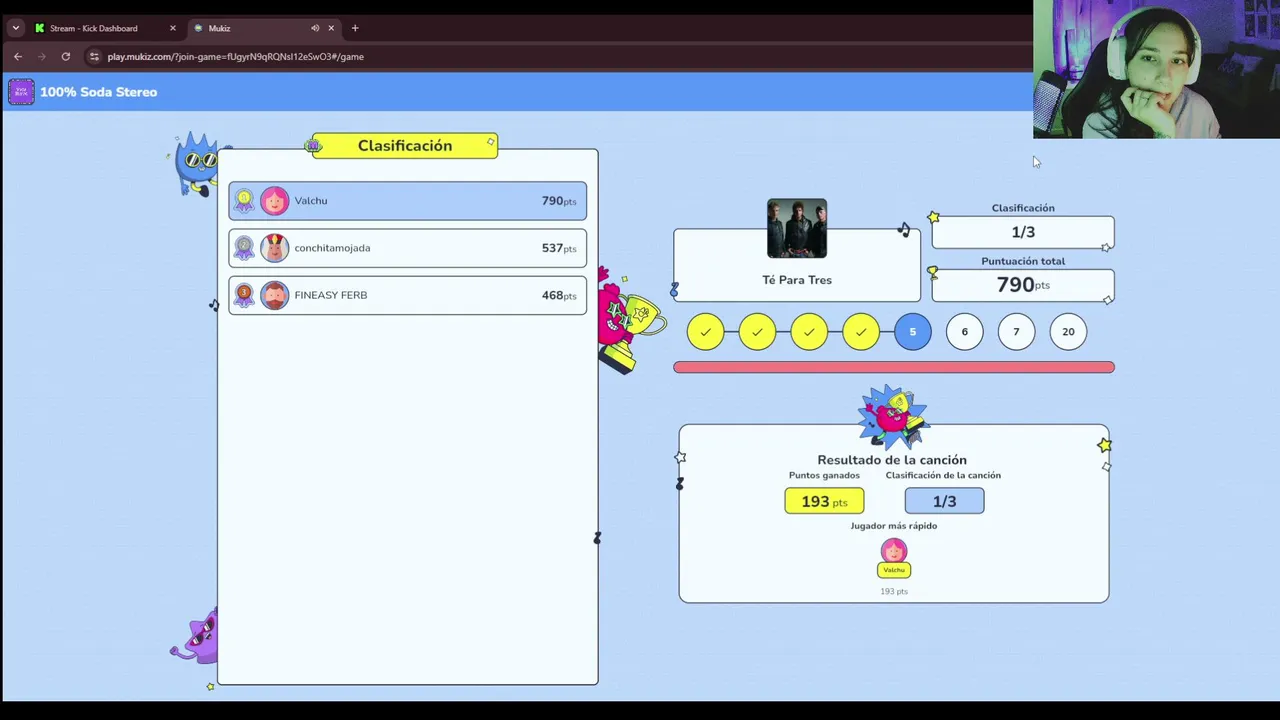Click conchitamojada's avatar icon
Viewport: 1280px width, 720px height.
point(274,248)
